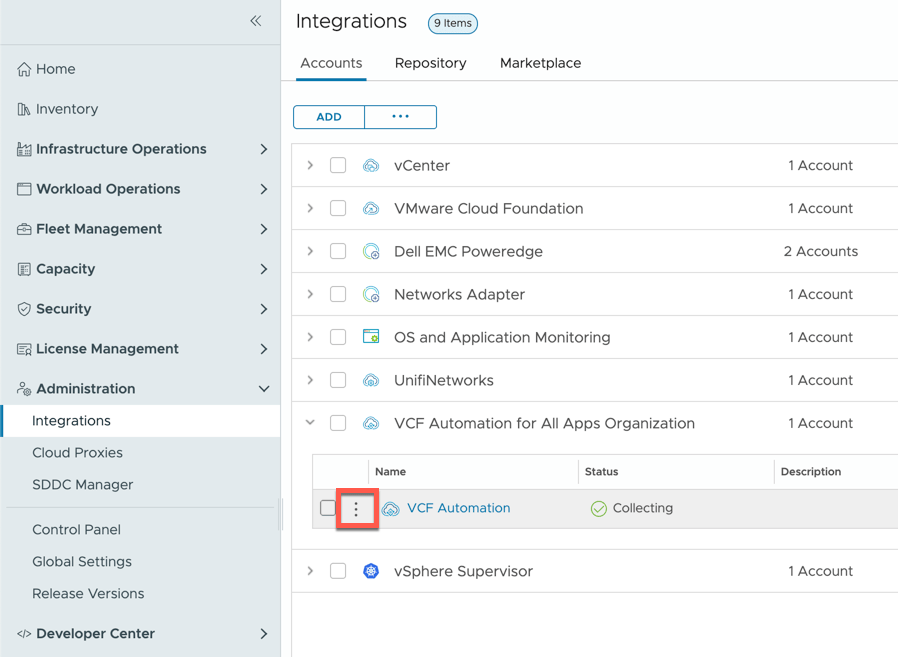The height and width of the screenshot is (657, 898).
Task: Tick the UnifiNetworks checkbox
Action: (x=338, y=380)
